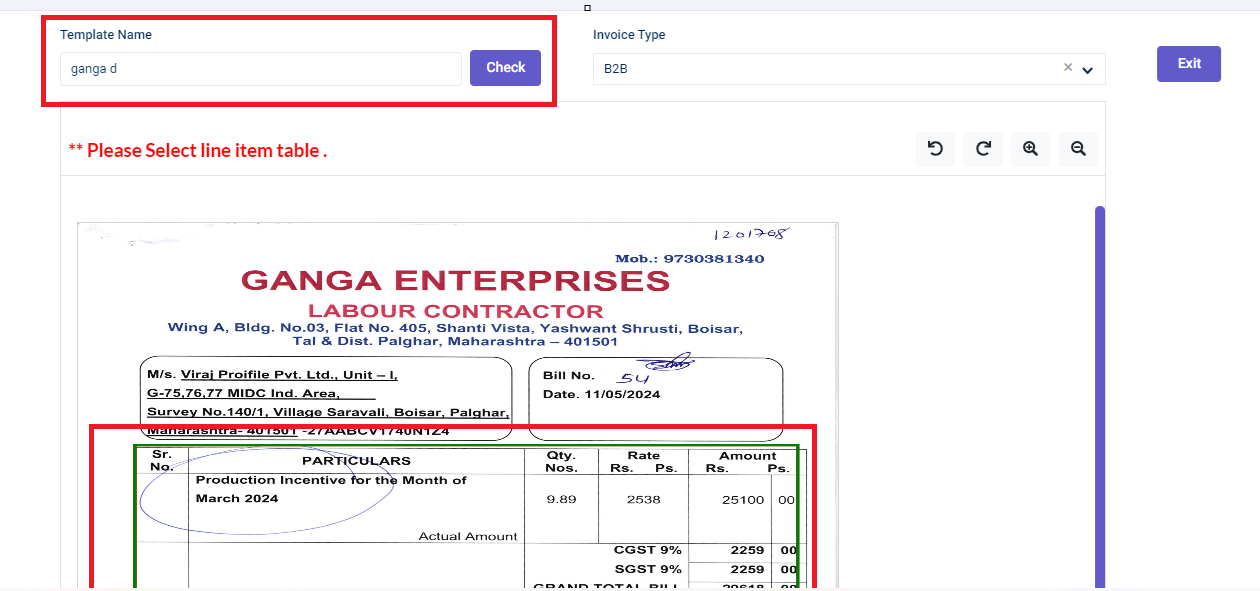Click the Check button for template name
This screenshot has width=1260, height=591.
coord(505,68)
